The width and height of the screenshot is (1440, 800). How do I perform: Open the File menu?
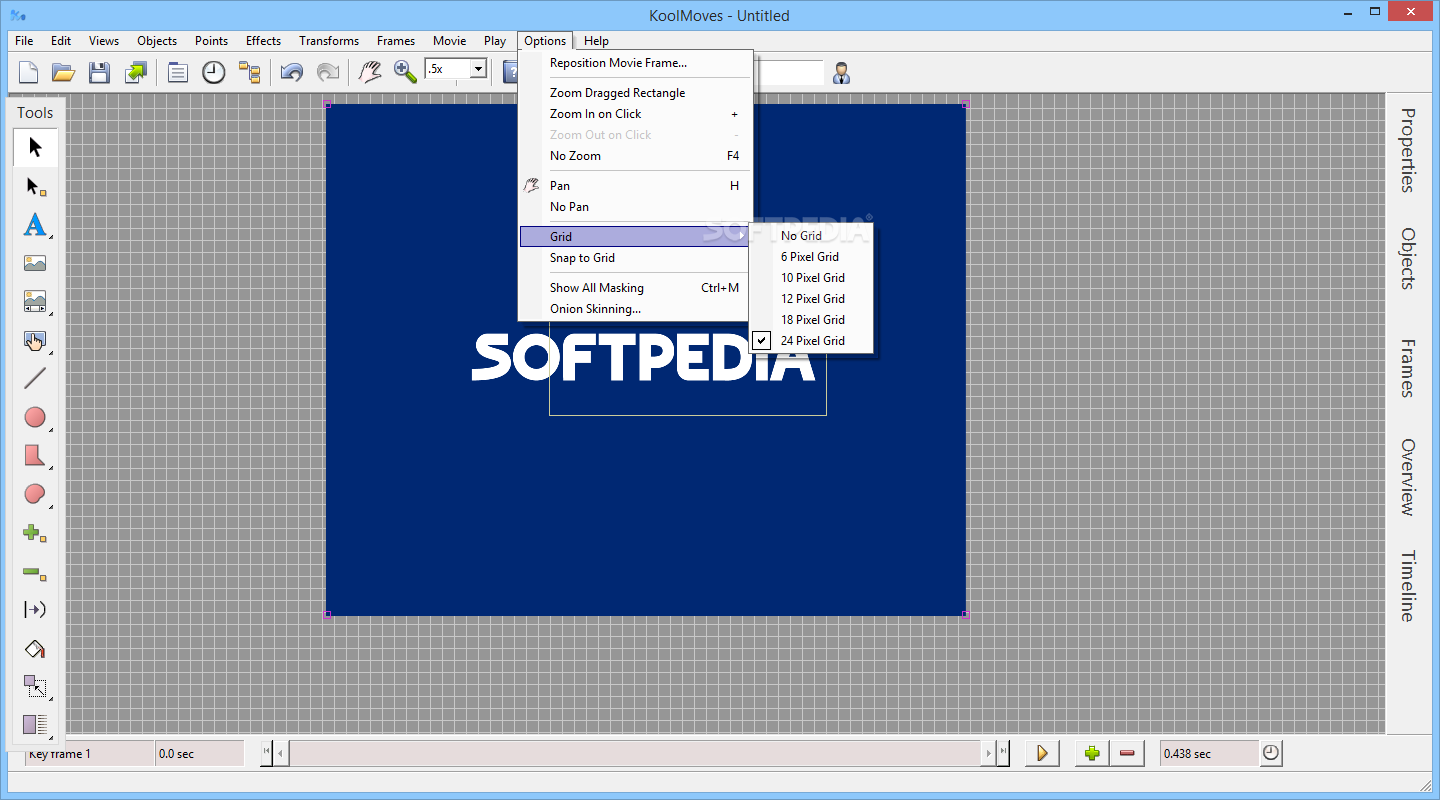pos(24,41)
